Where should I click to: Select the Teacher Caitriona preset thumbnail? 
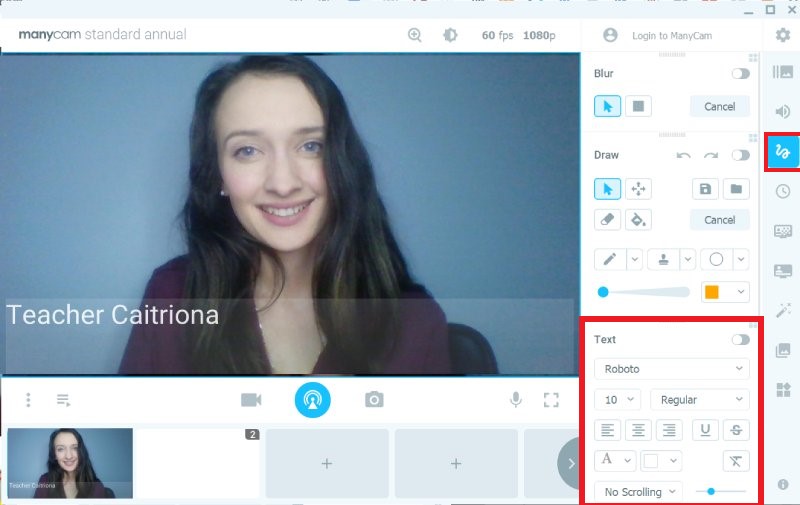[70, 463]
